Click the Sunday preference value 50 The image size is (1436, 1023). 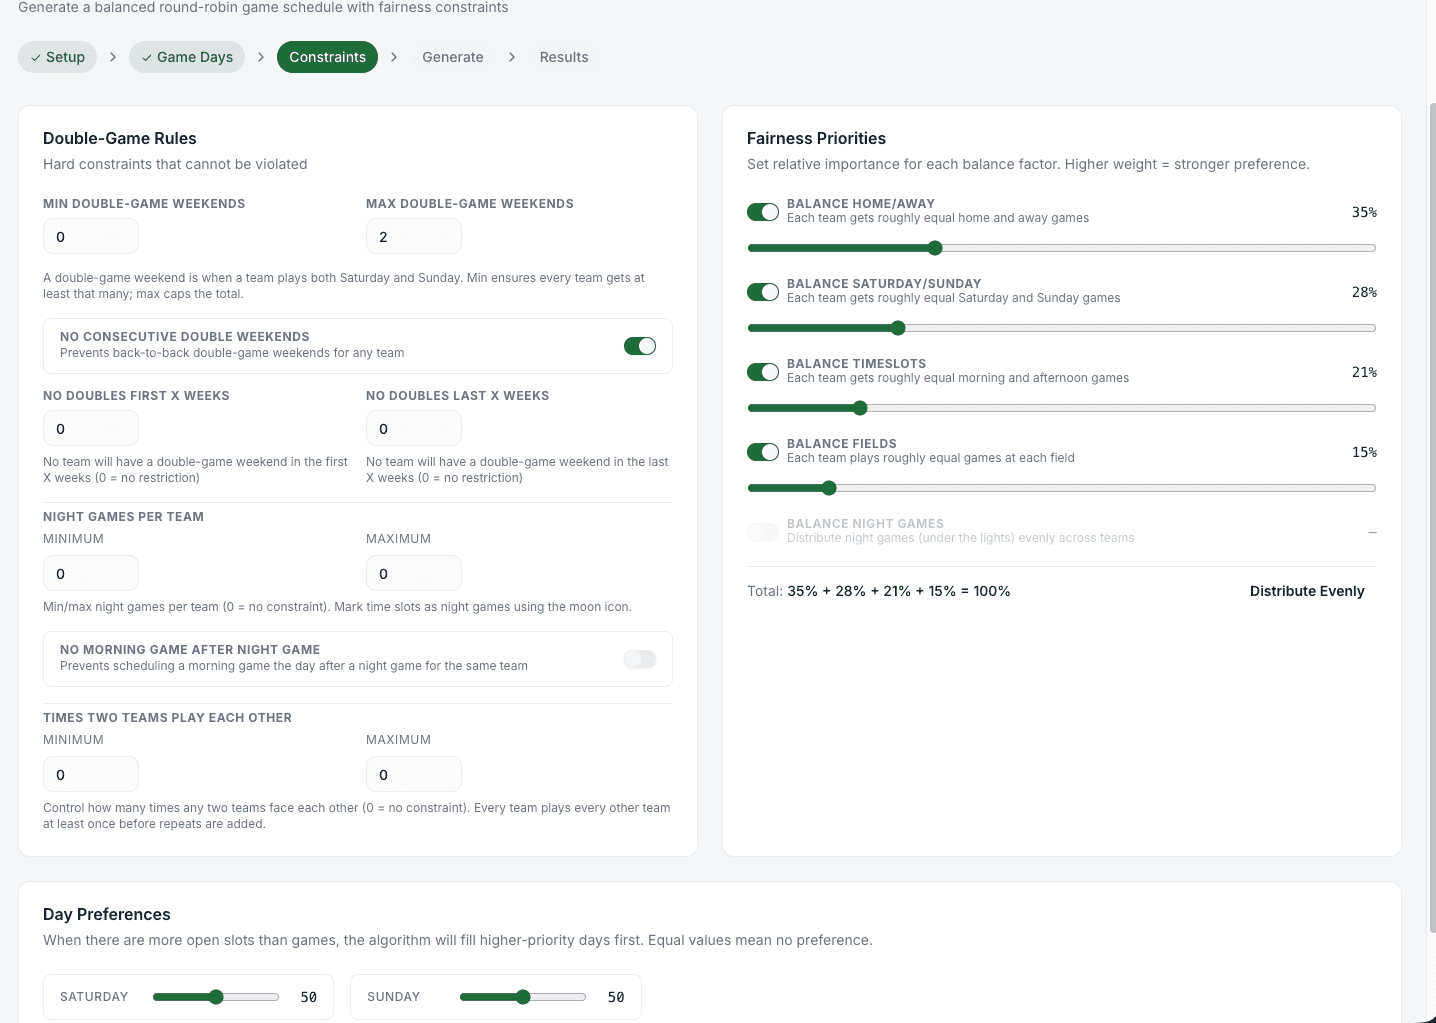[616, 997]
